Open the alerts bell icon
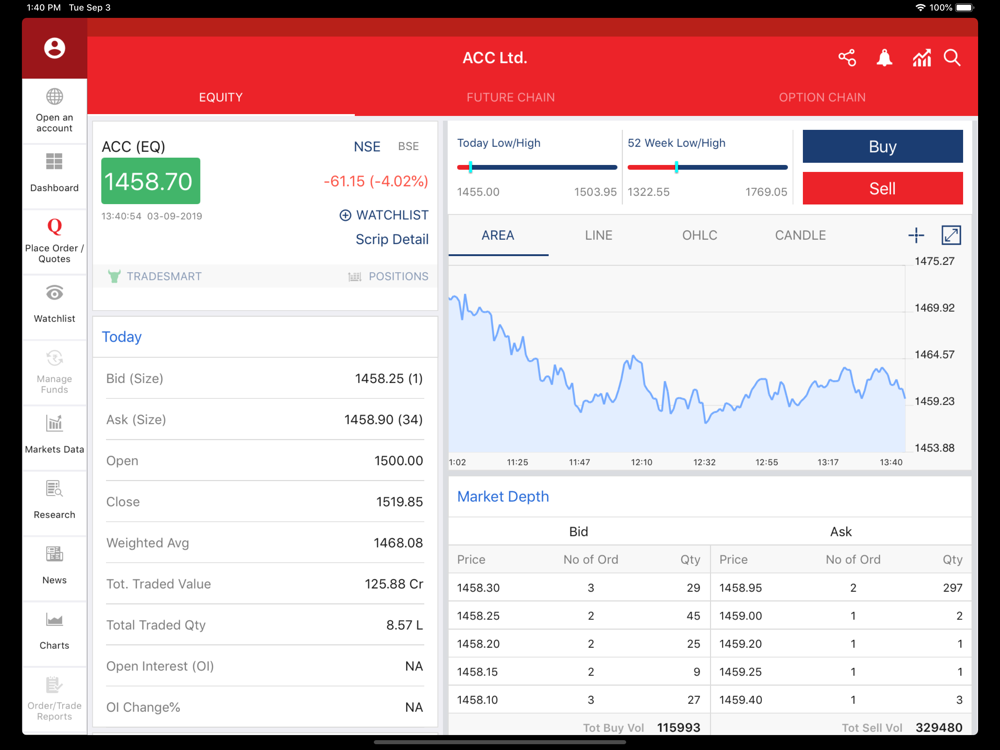The height and width of the screenshot is (750, 1000). pos(884,58)
